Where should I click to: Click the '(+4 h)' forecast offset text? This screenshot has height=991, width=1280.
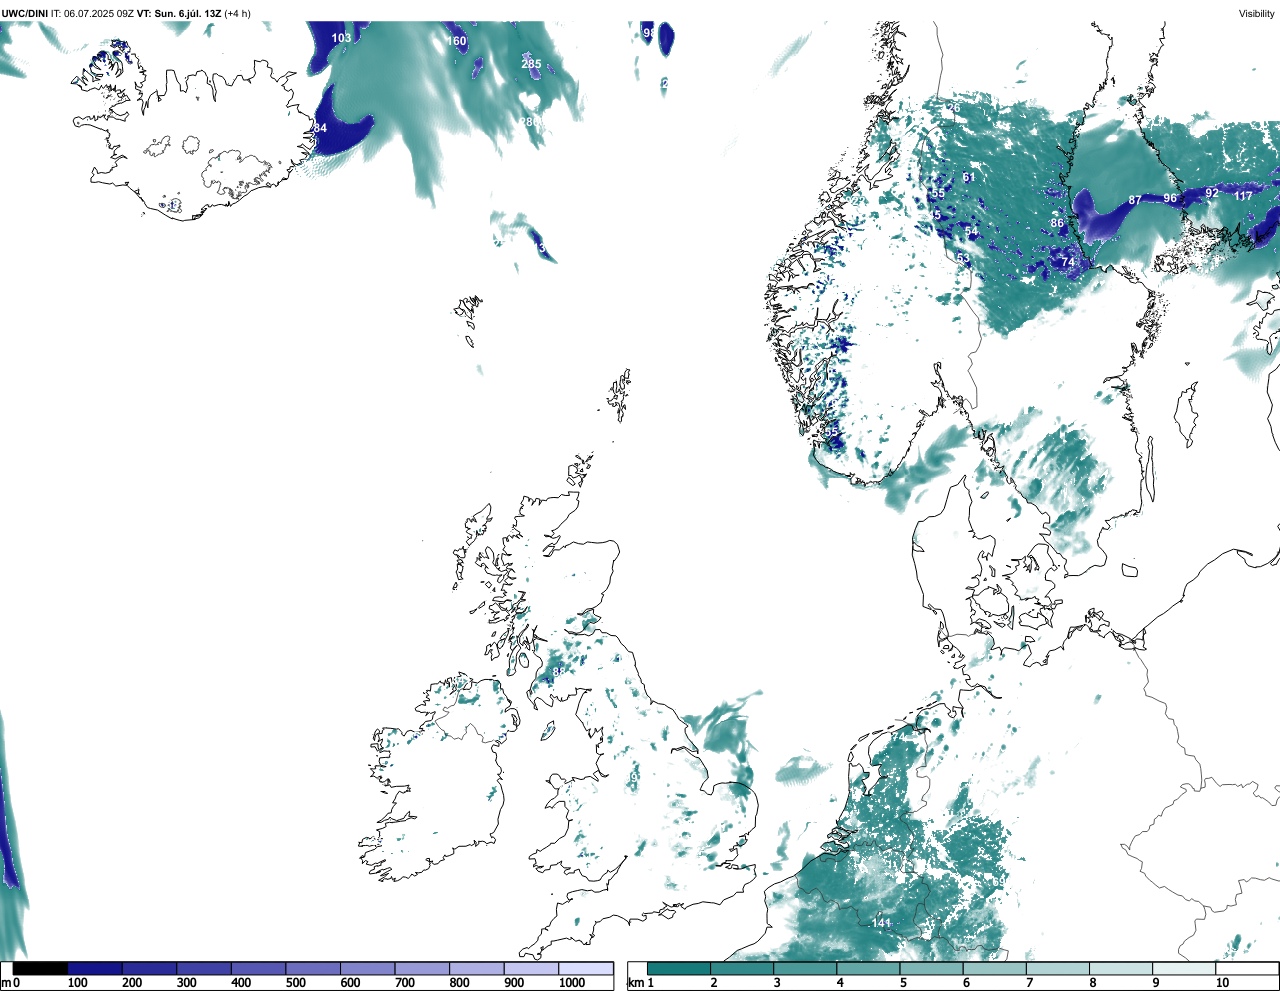[238, 14]
